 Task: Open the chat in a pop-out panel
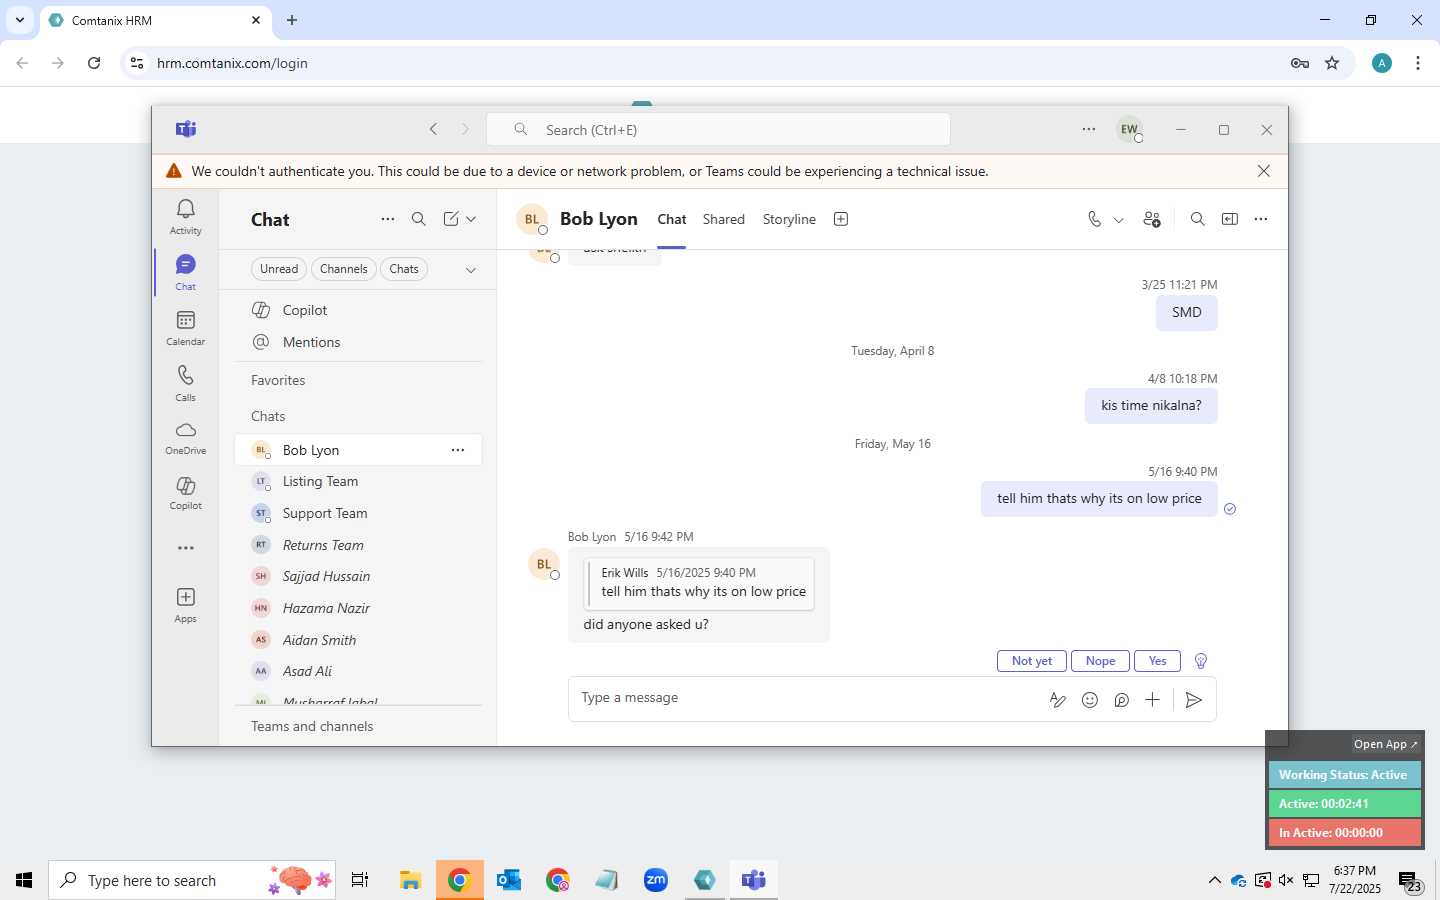point(1230,219)
